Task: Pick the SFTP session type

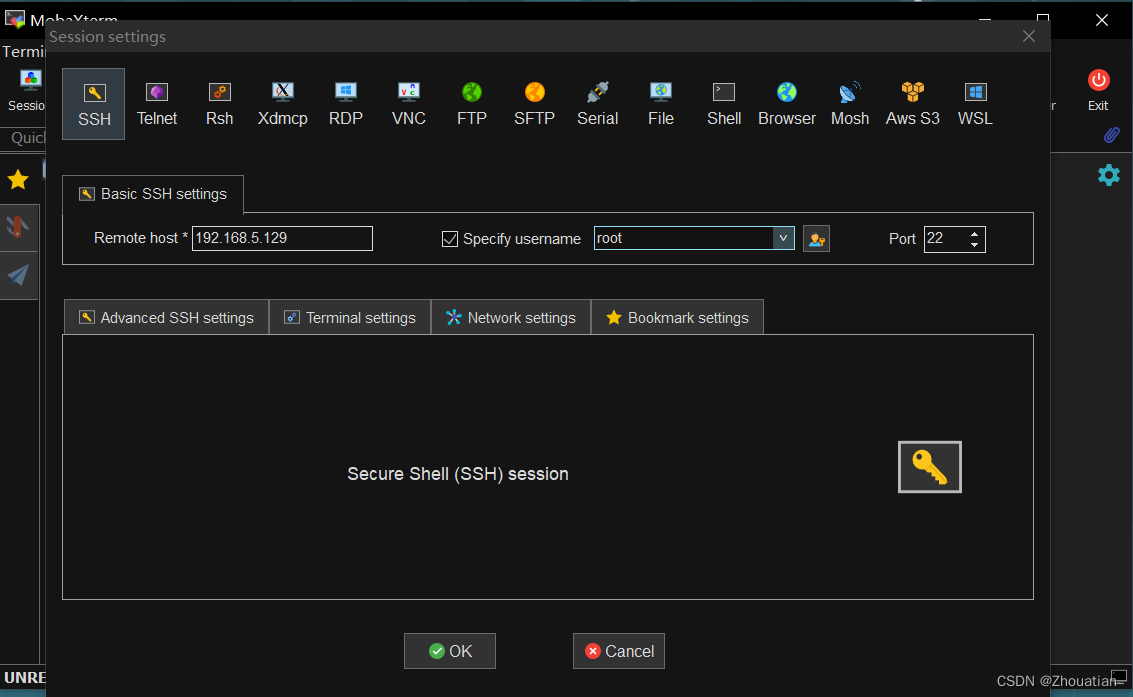Action: pos(534,104)
